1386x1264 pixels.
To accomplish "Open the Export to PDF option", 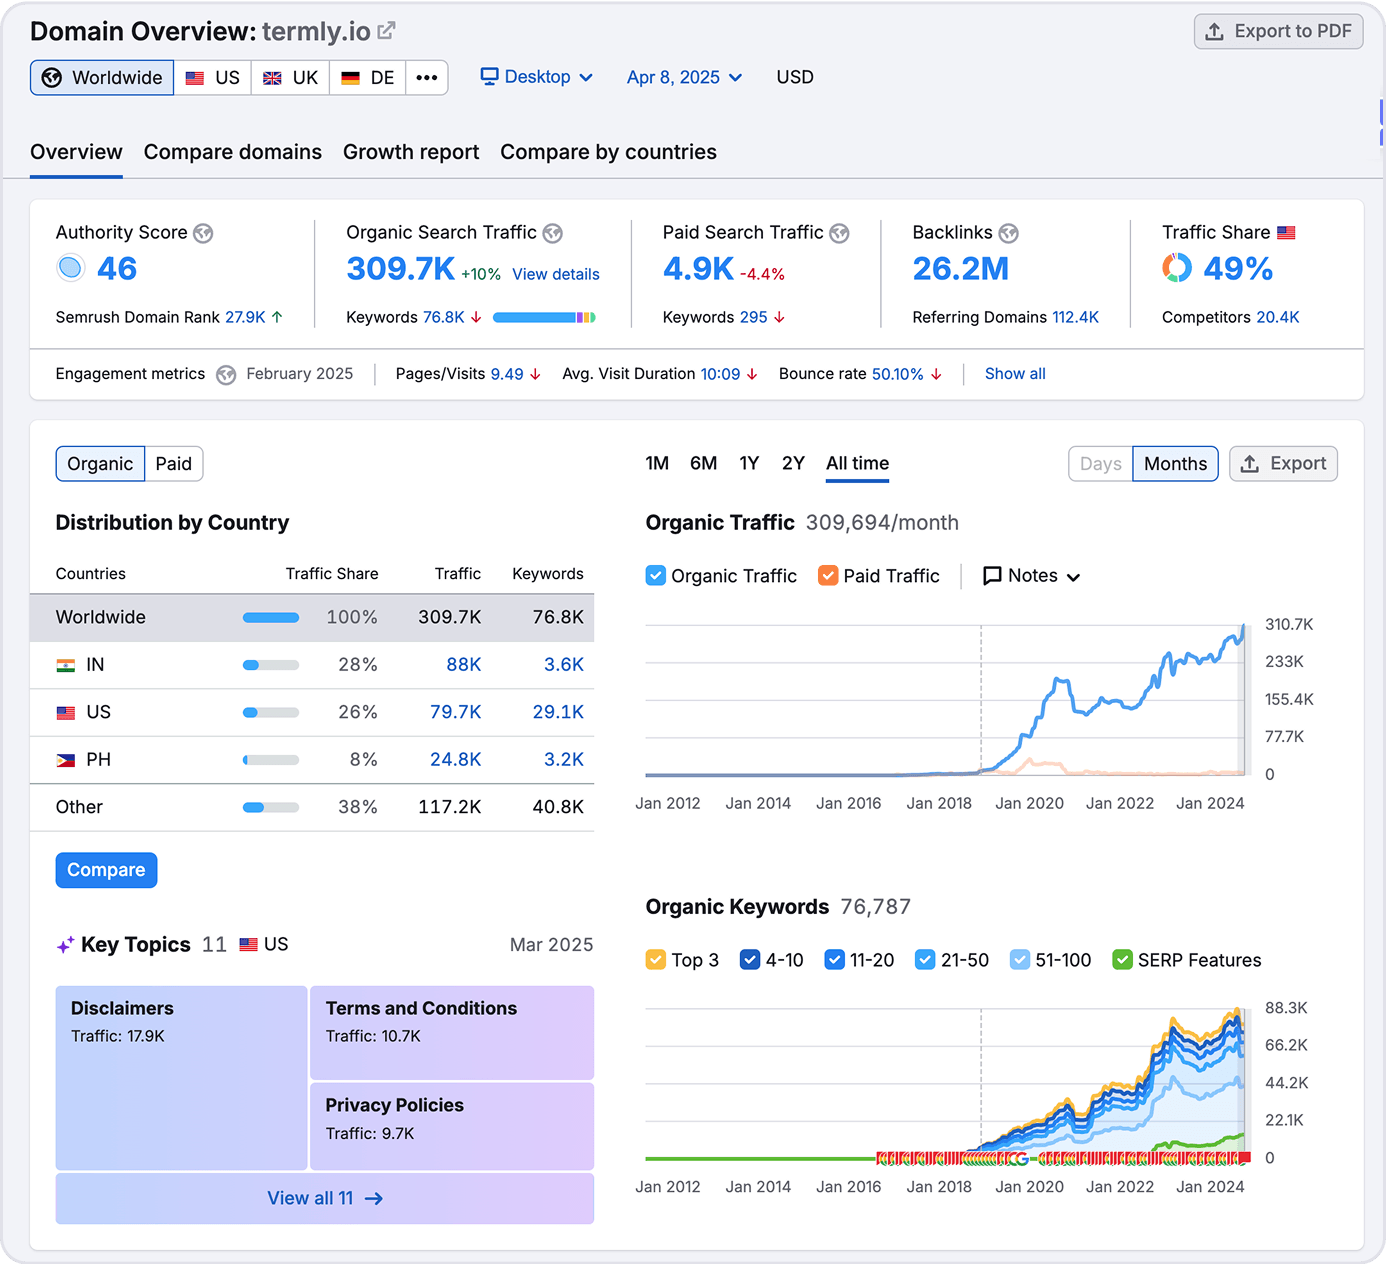I will [x=1278, y=31].
